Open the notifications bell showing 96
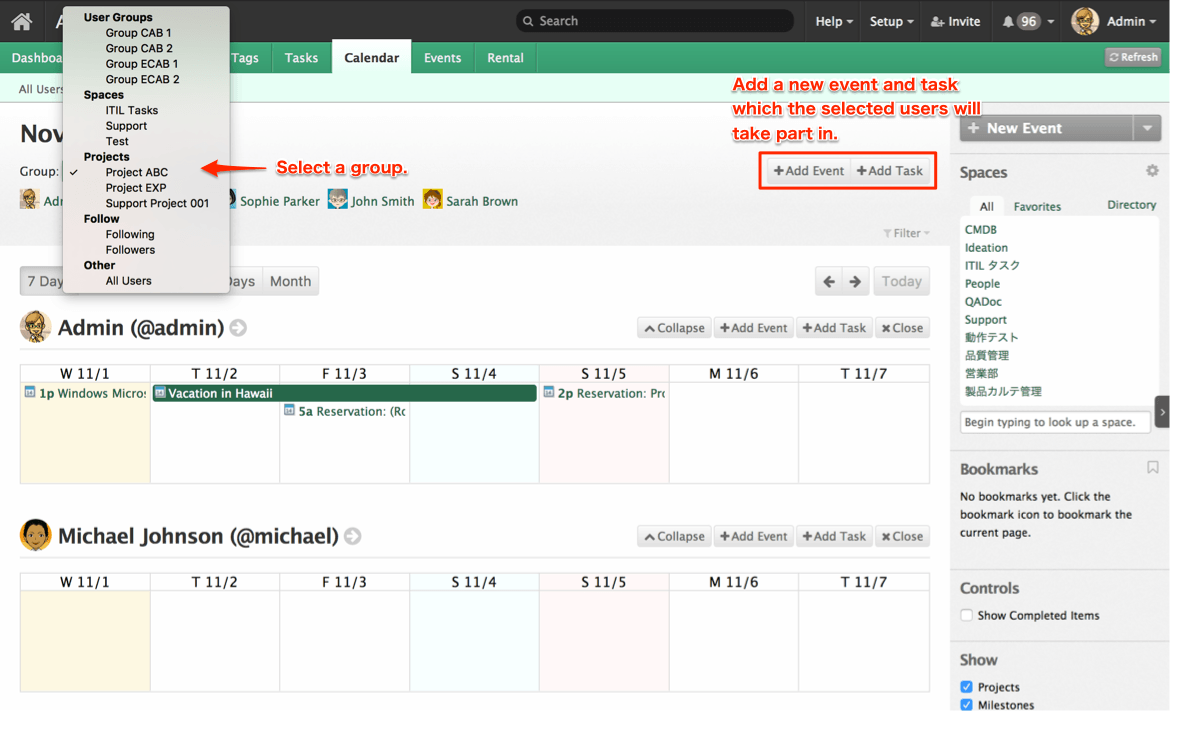1190x731 pixels. tap(1027, 21)
